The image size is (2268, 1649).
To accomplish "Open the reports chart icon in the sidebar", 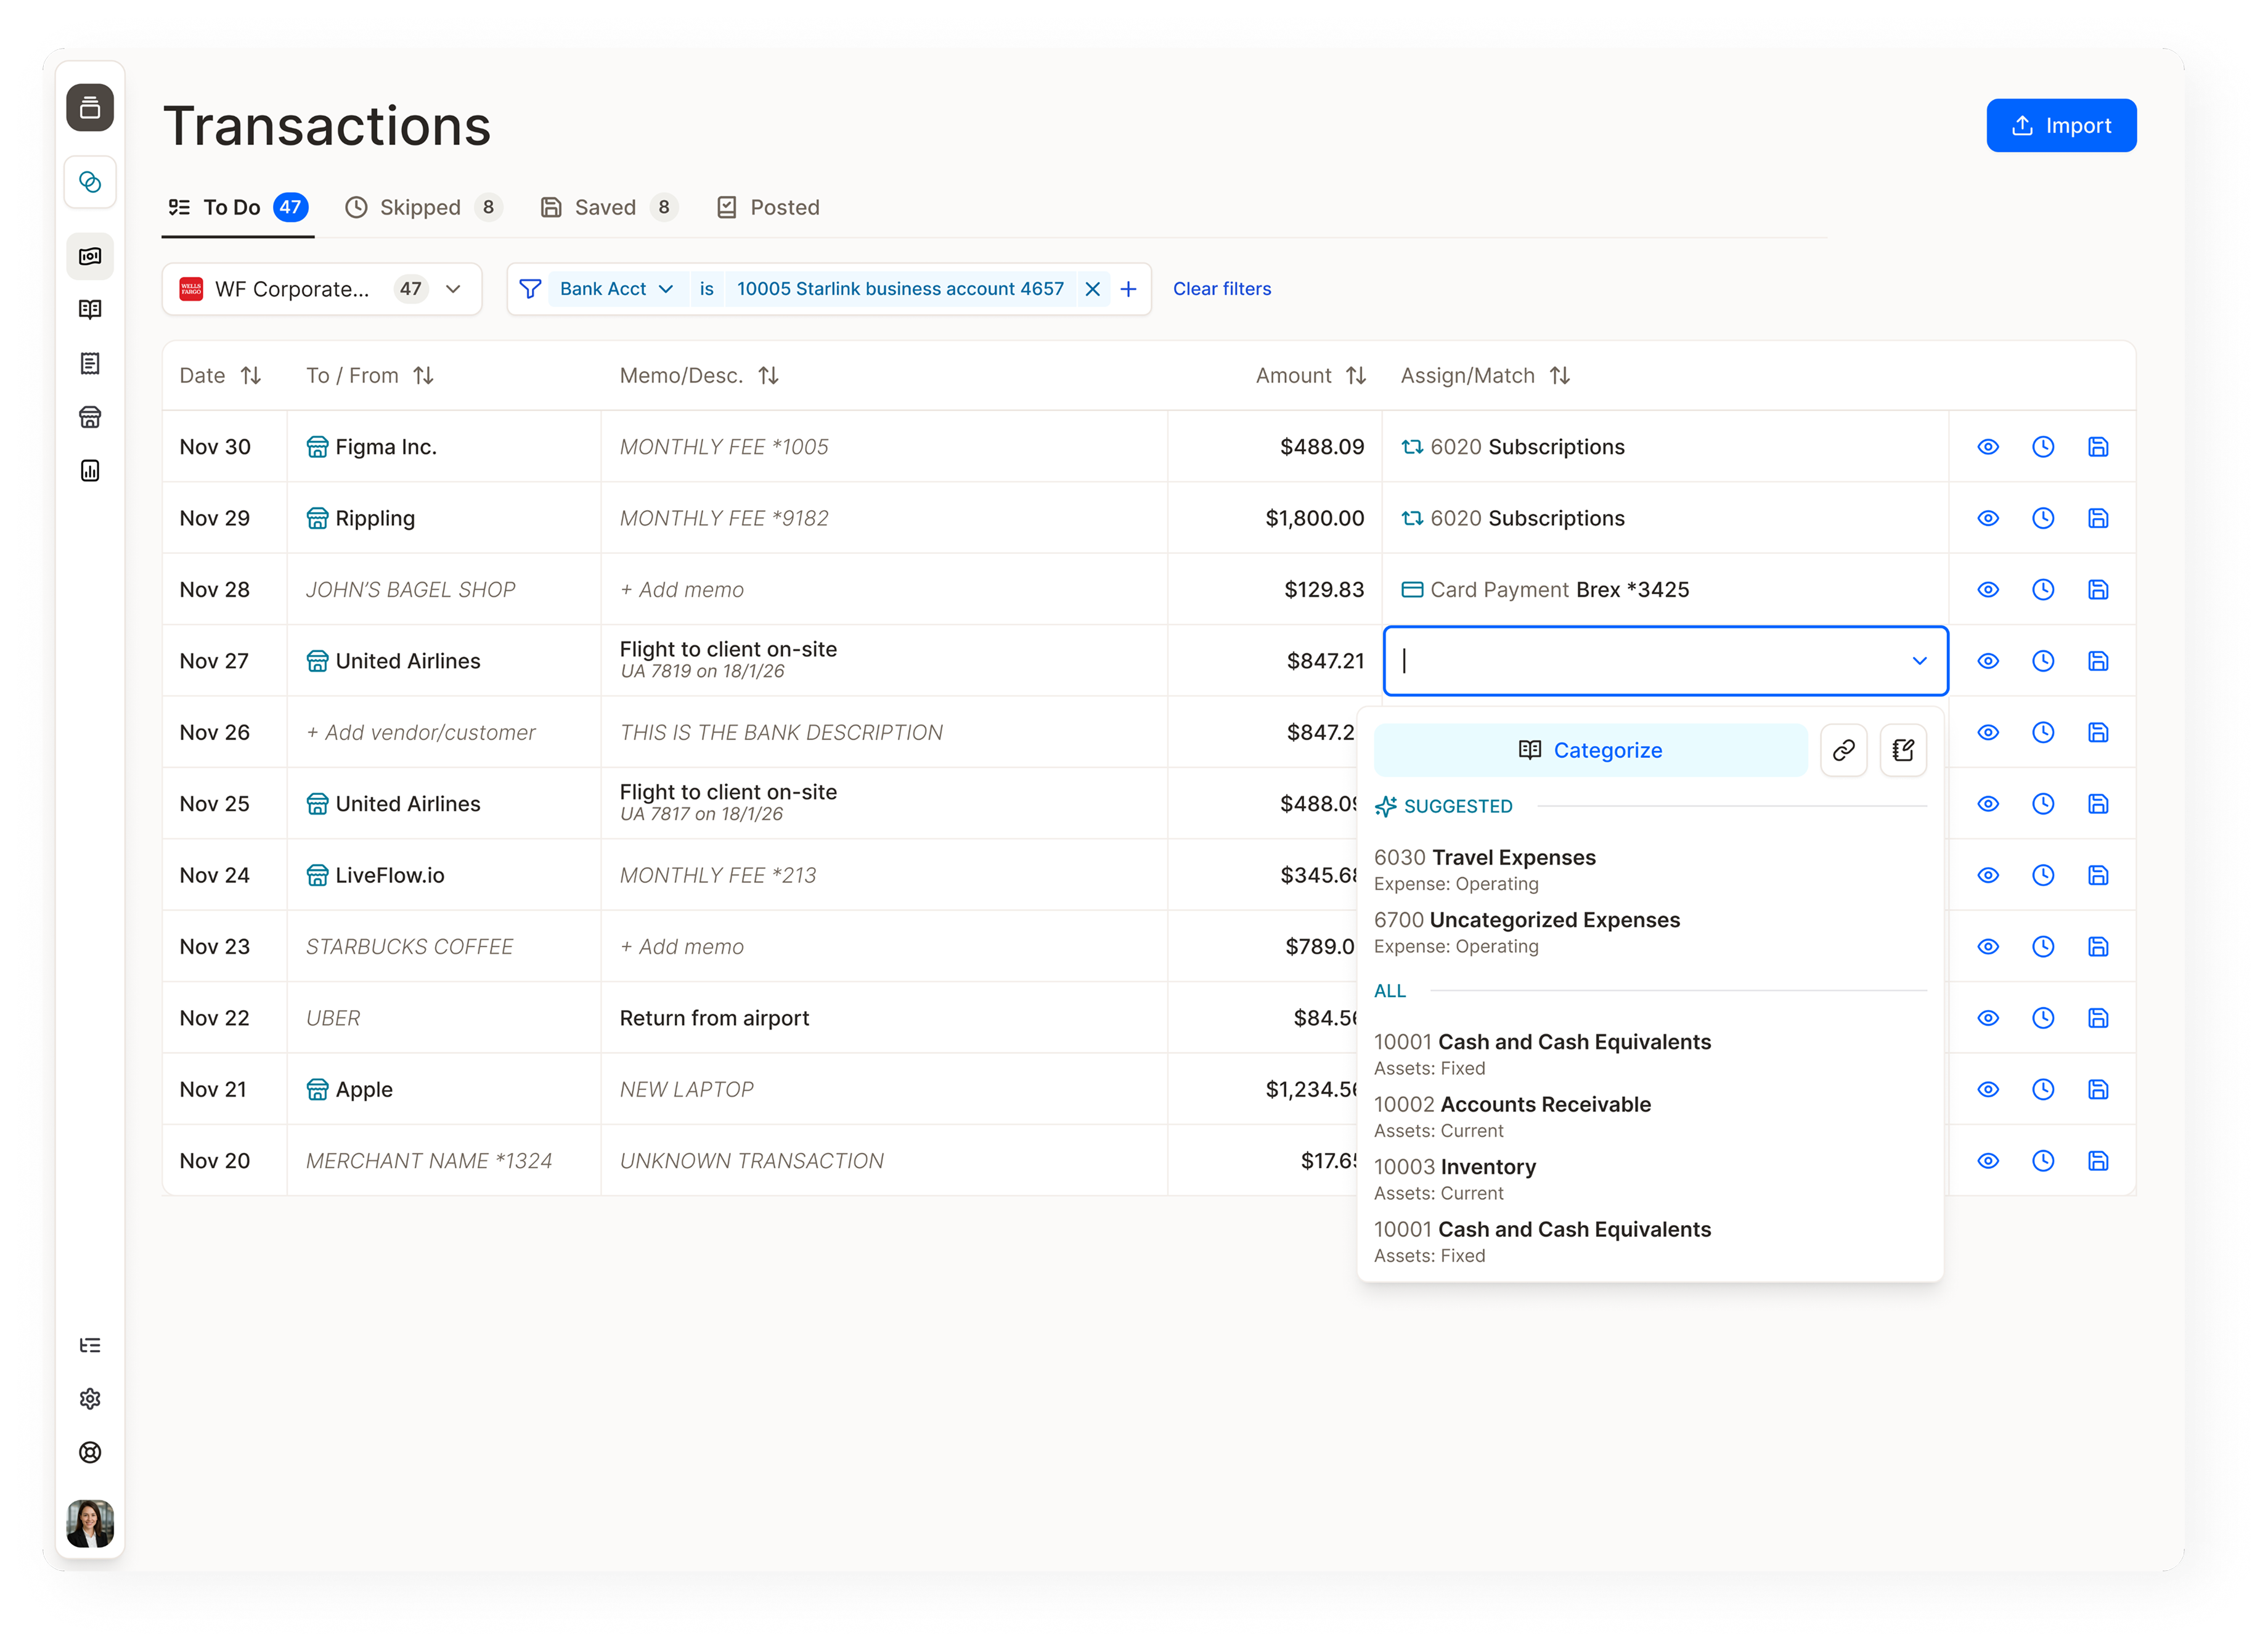I will (90, 471).
